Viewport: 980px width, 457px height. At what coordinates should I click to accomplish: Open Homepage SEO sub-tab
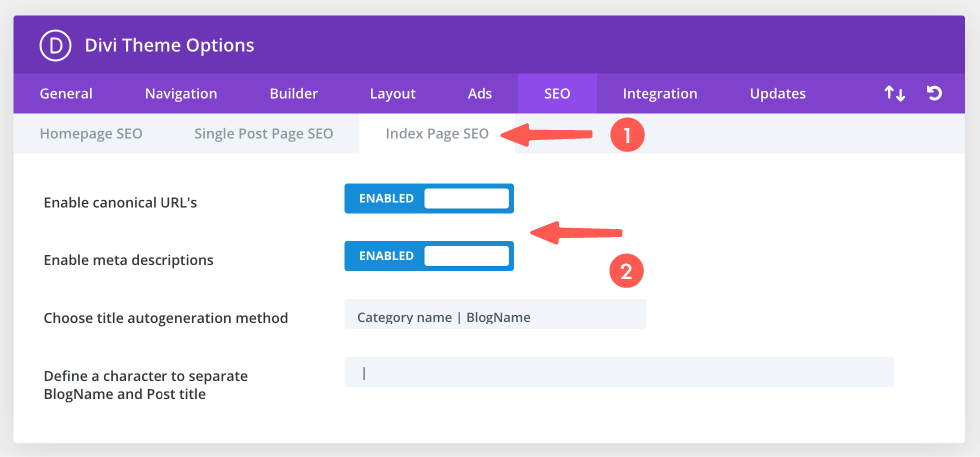point(91,134)
